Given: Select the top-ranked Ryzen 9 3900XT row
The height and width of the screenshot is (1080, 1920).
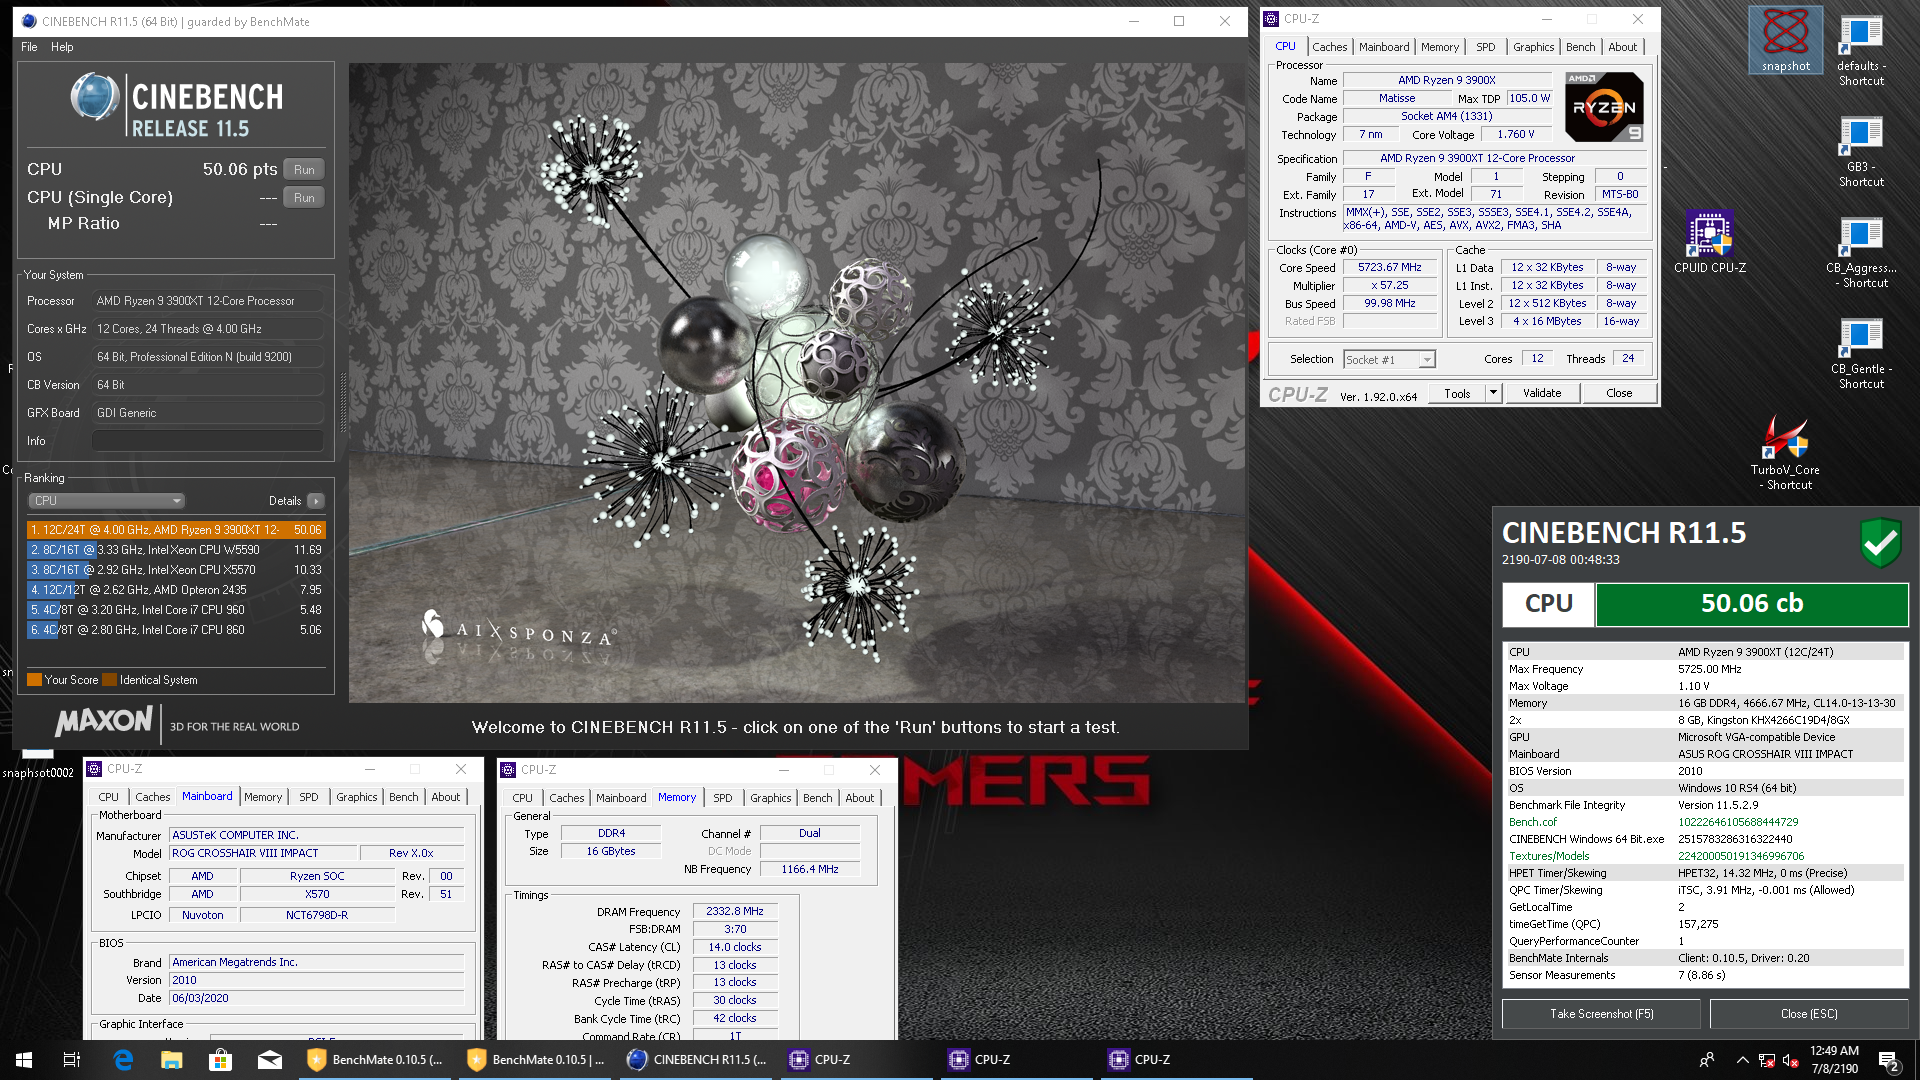Looking at the screenshot, I should click(x=176, y=530).
